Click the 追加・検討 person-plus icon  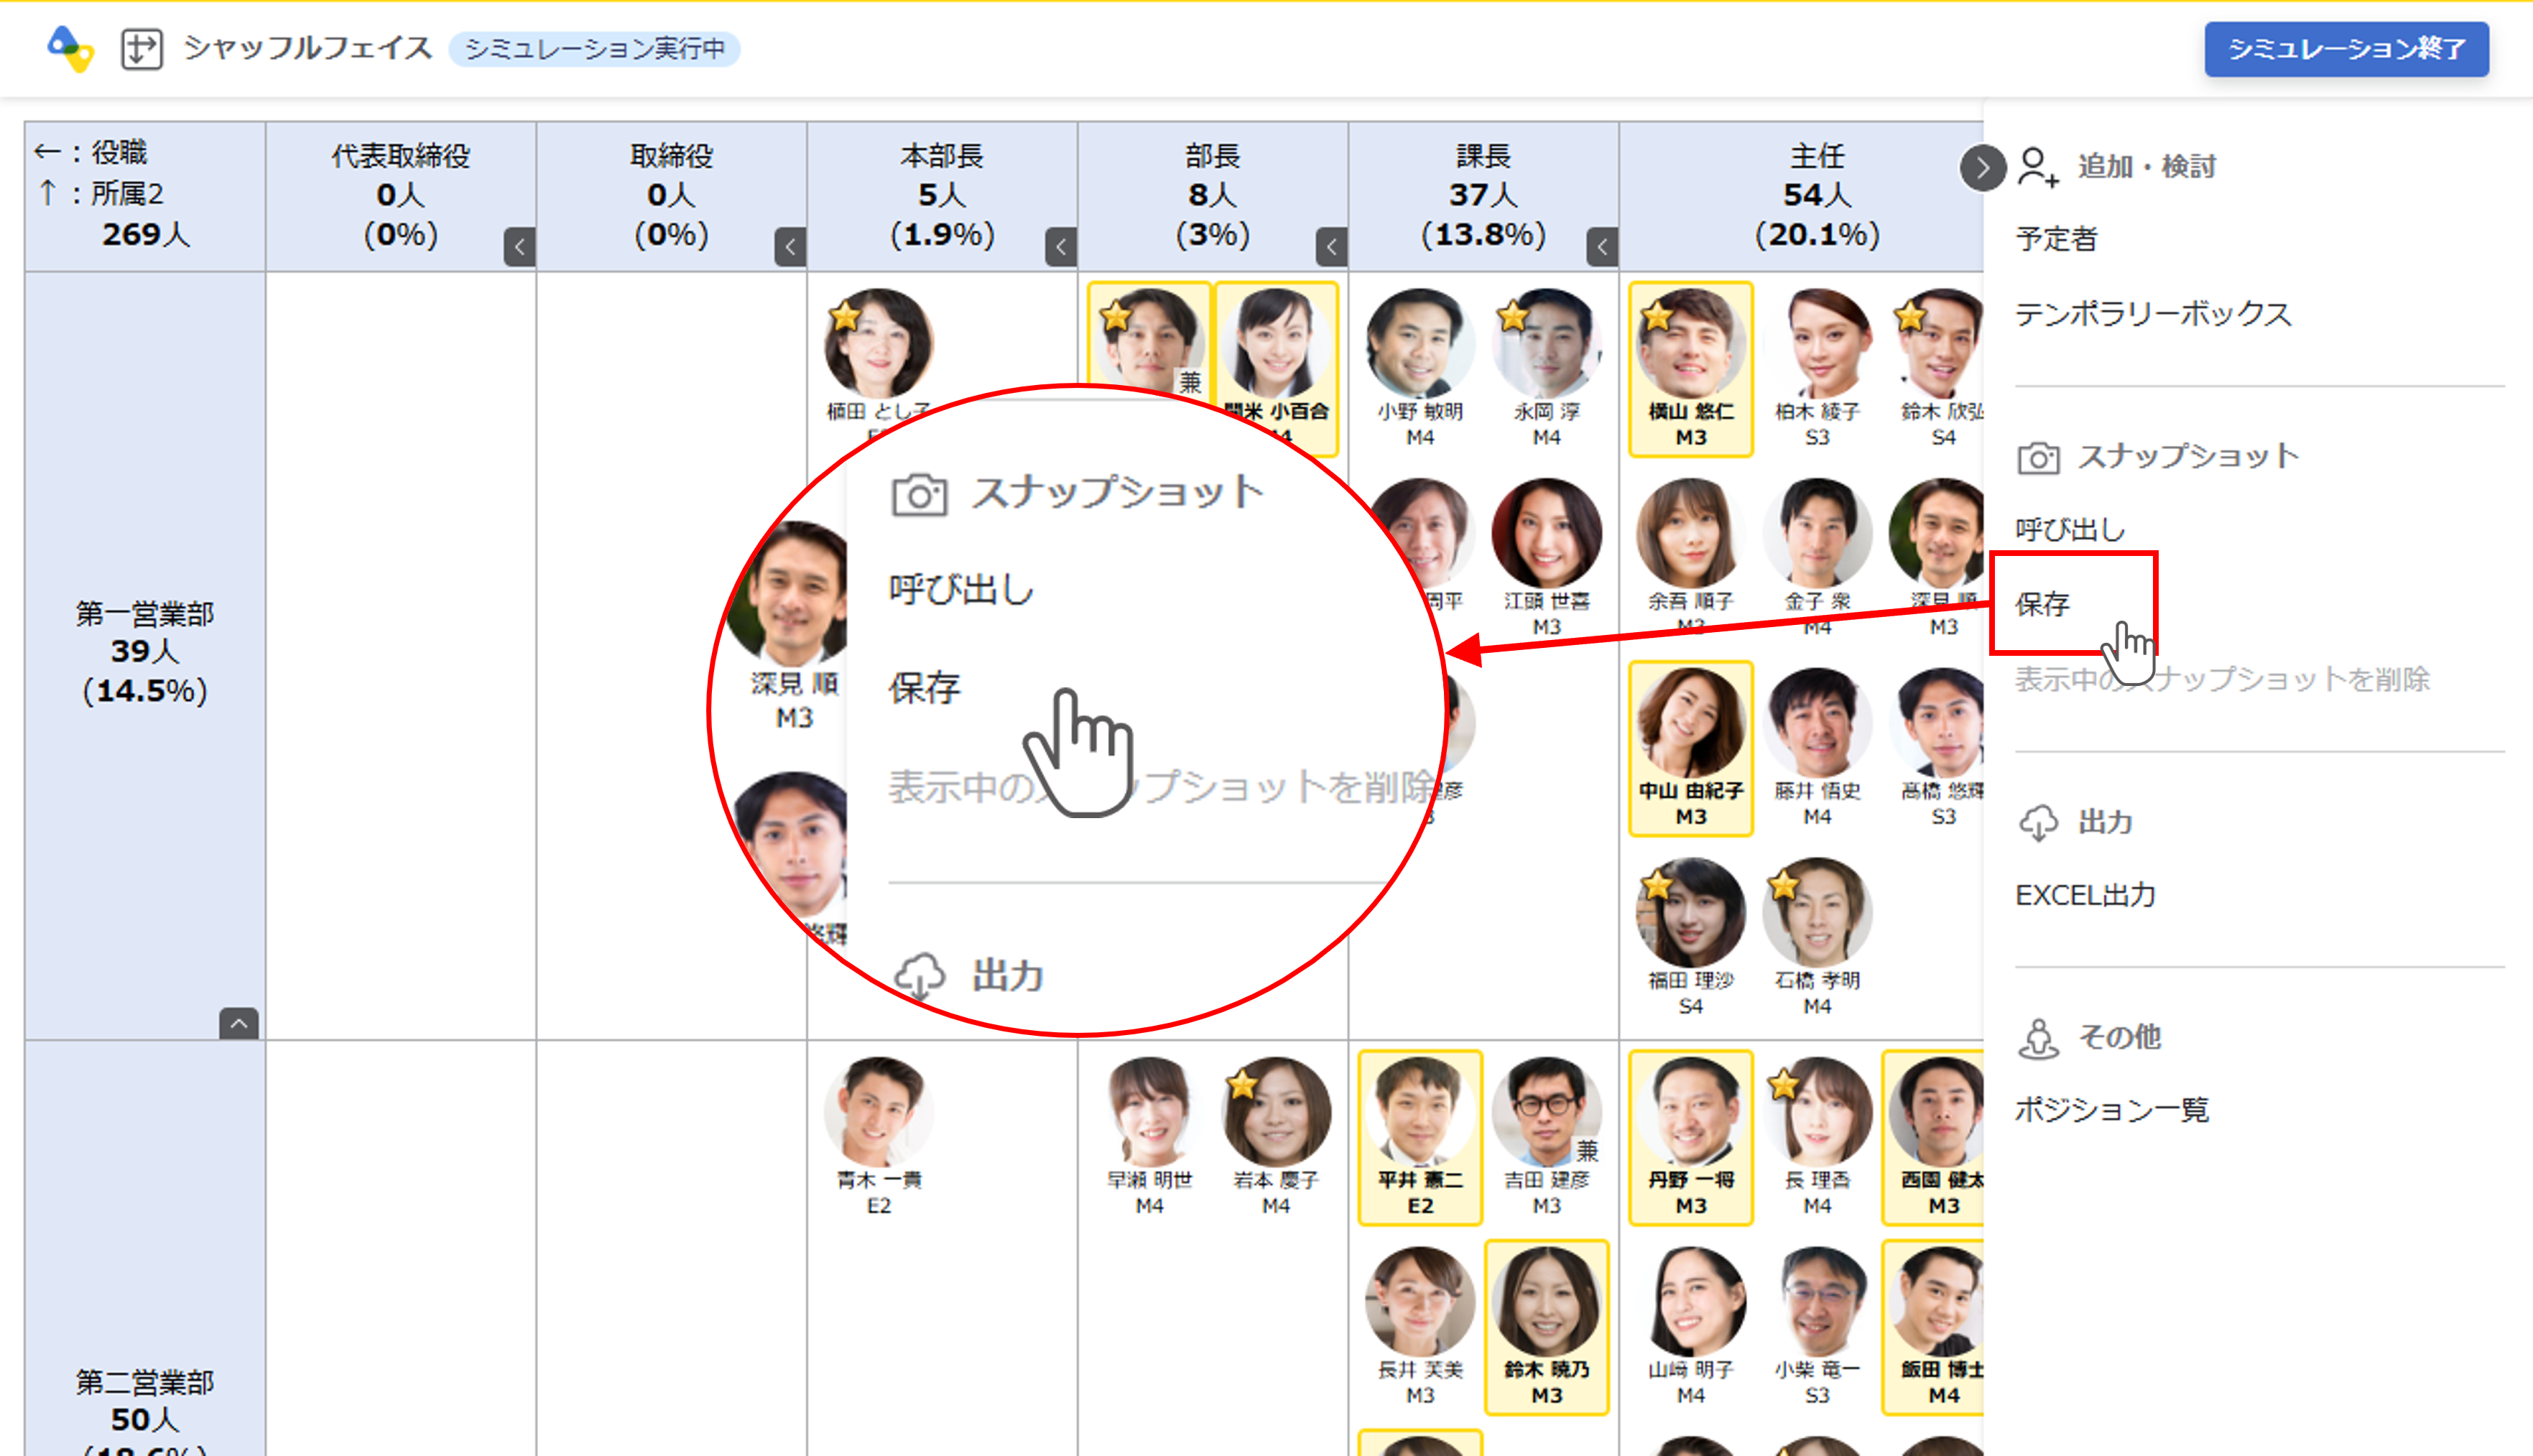point(2037,167)
